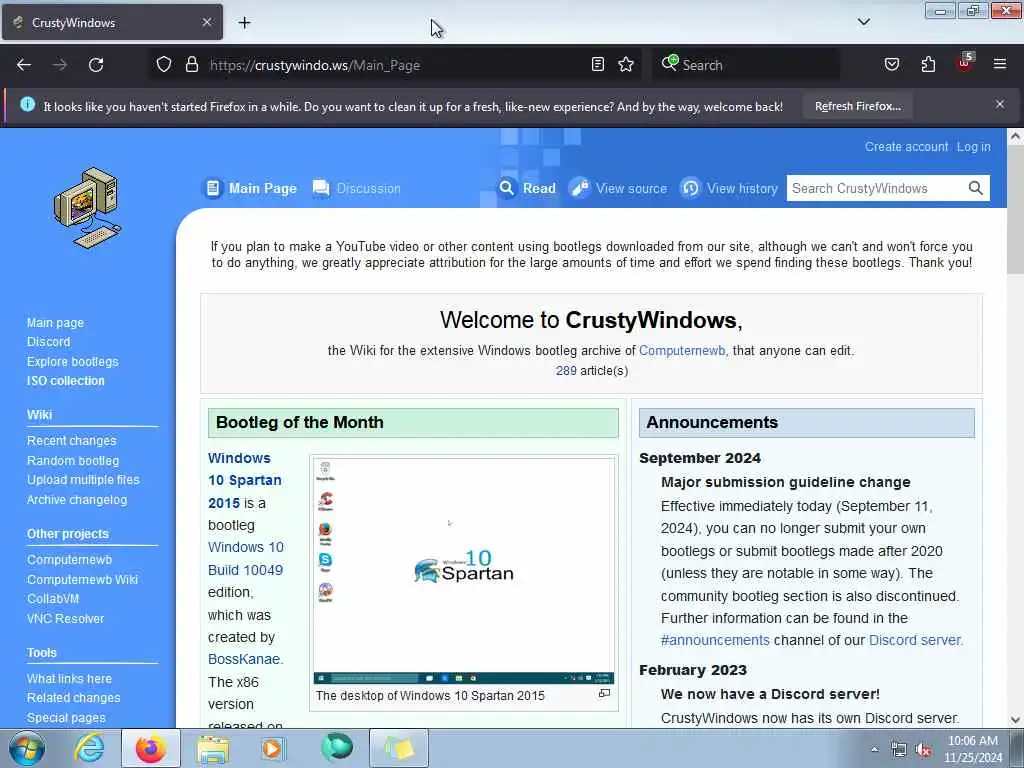This screenshot has width=1024, height=768.
Task: Click the padlock site information icon
Action: 191,64
